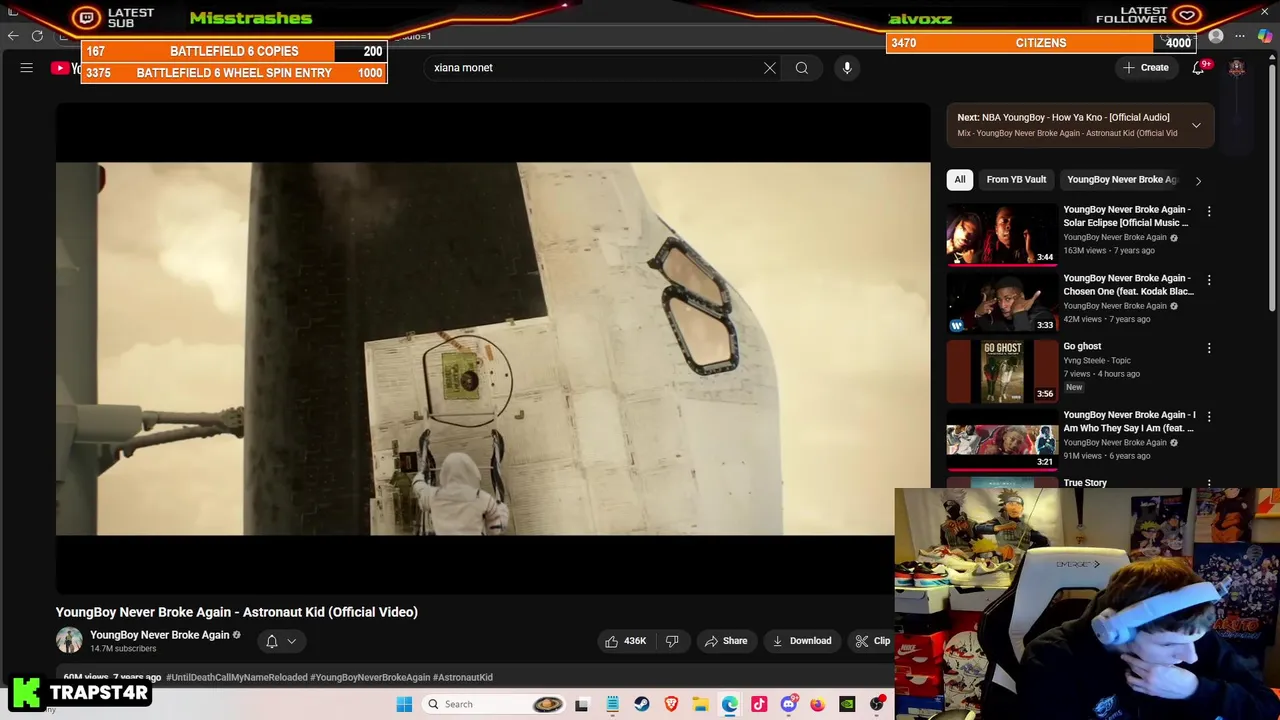Open the browser three-dot settings menu
Screen dimensions: 1280x720
pos(1240,37)
